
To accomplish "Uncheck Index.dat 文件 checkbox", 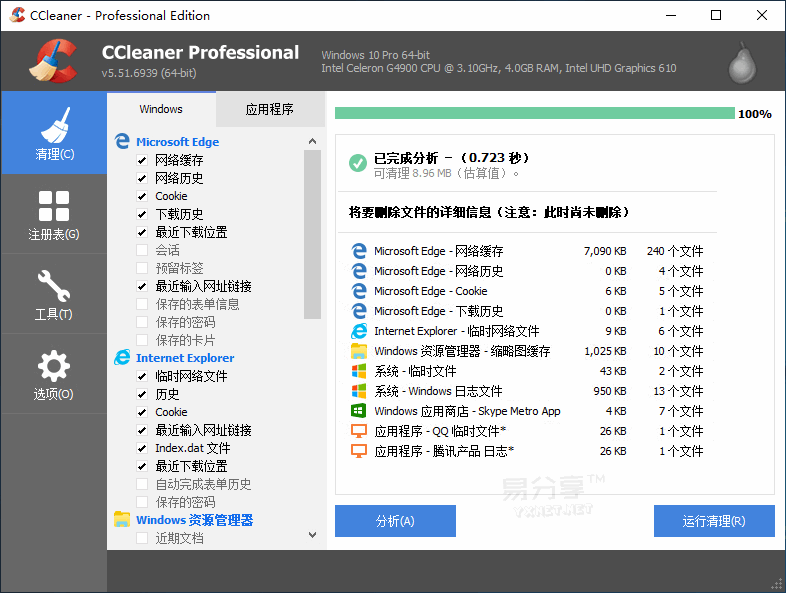I will point(142,448).
